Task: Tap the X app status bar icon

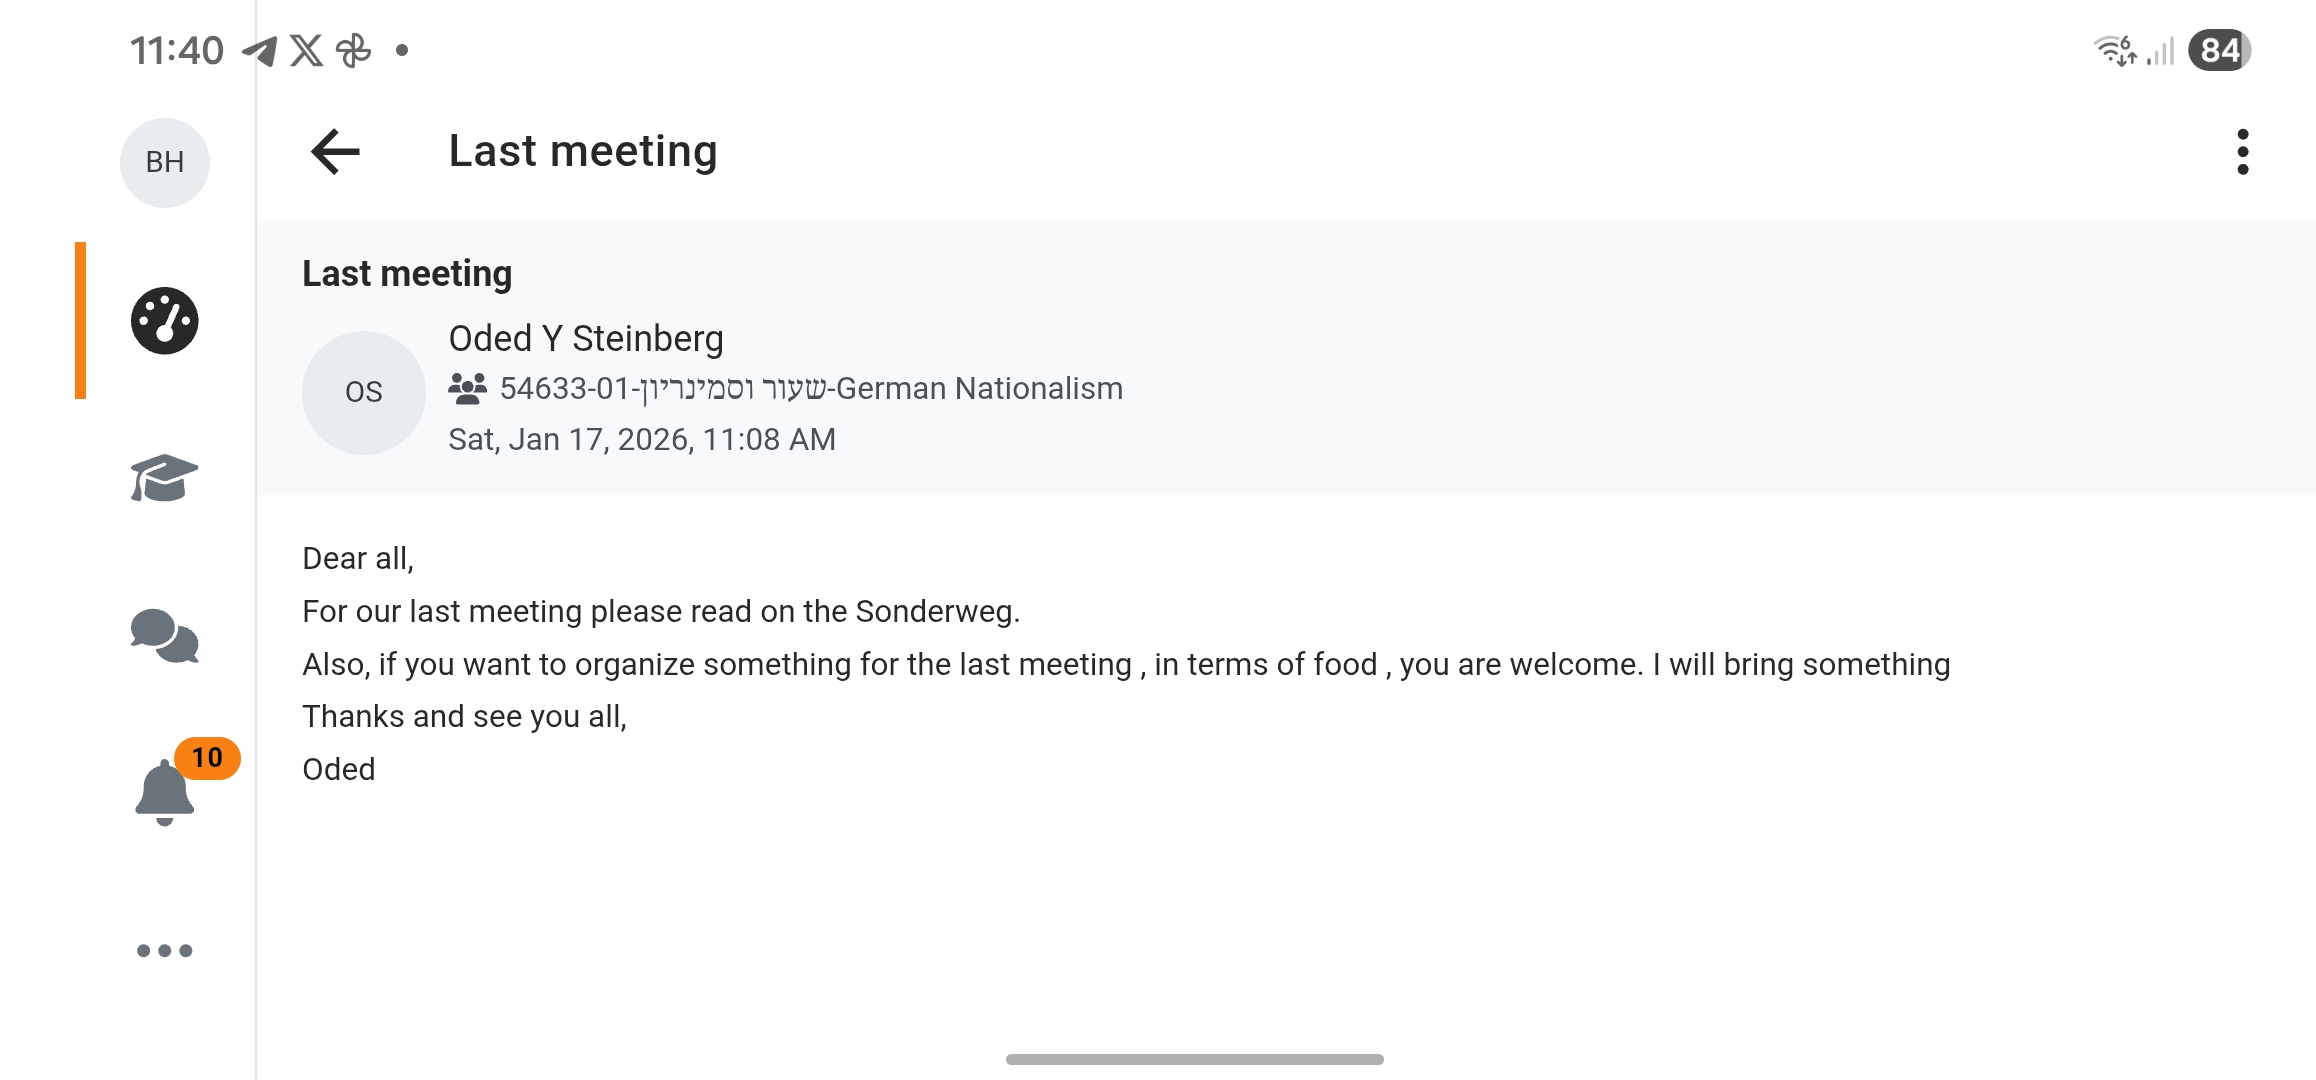Action: [x=306, y=50]
